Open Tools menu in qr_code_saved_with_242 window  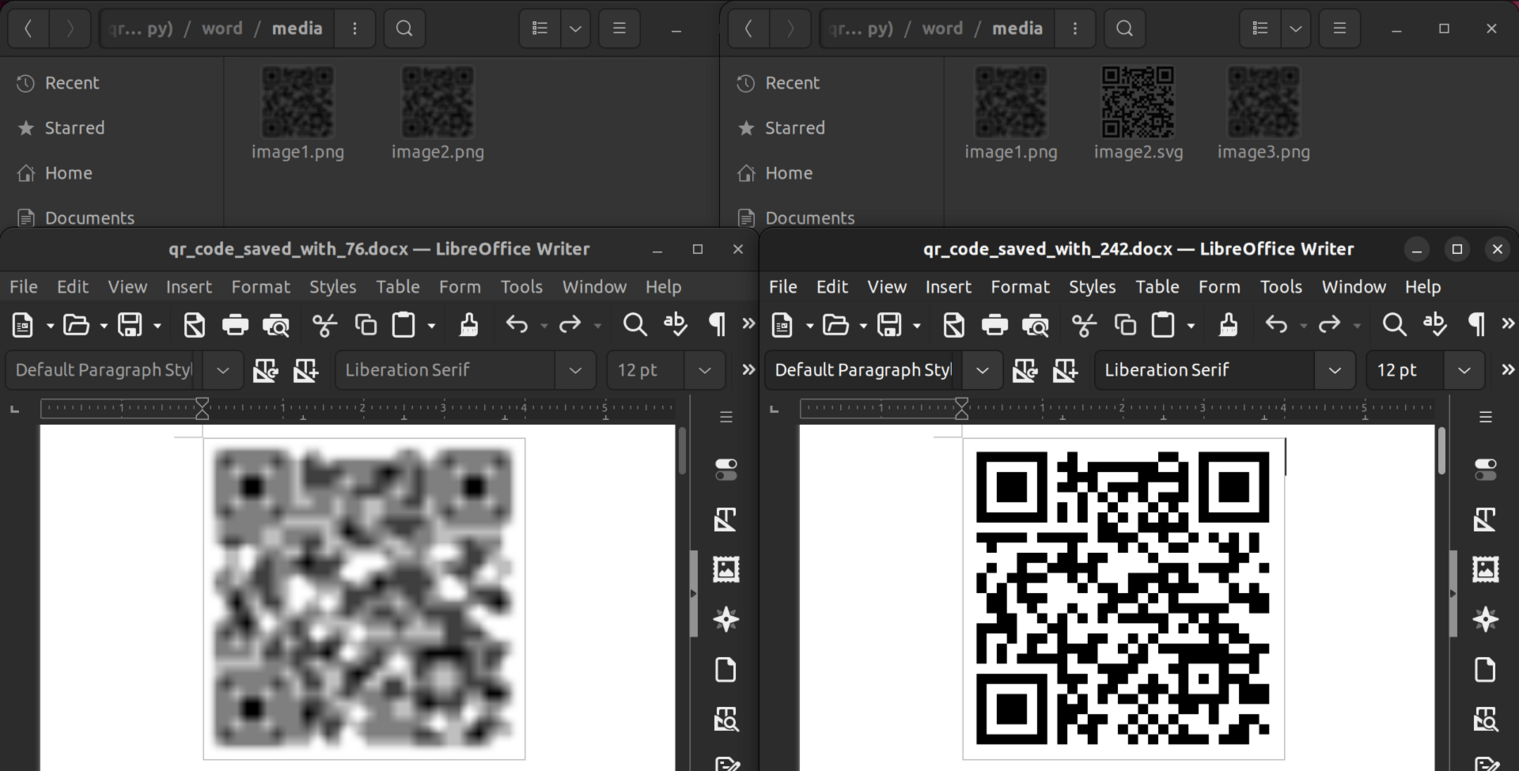[1280, 287]
